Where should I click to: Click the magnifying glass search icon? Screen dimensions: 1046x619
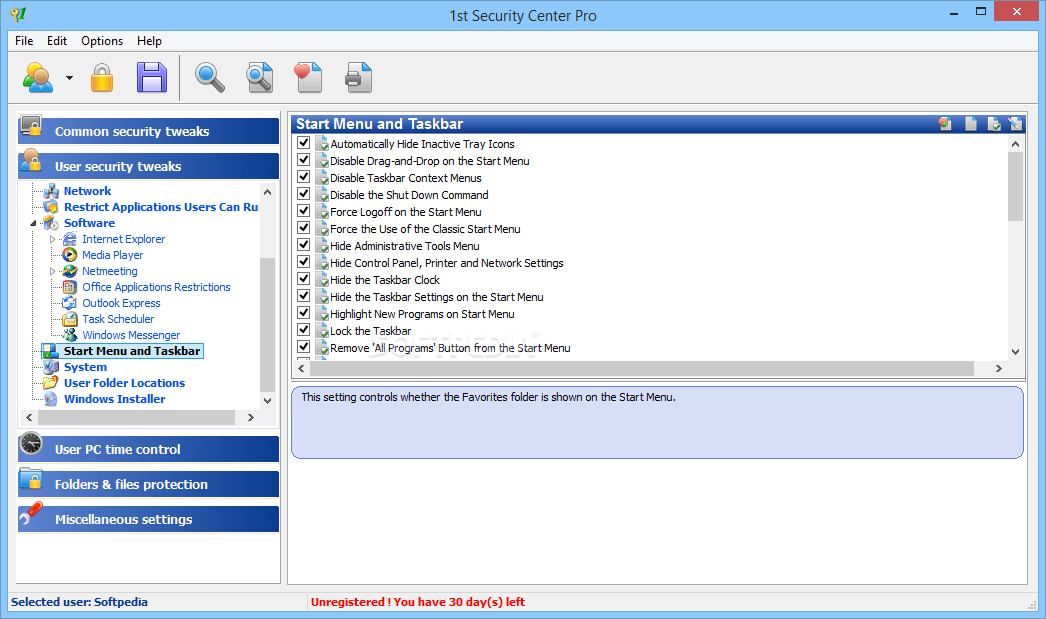tap(209, 77)
